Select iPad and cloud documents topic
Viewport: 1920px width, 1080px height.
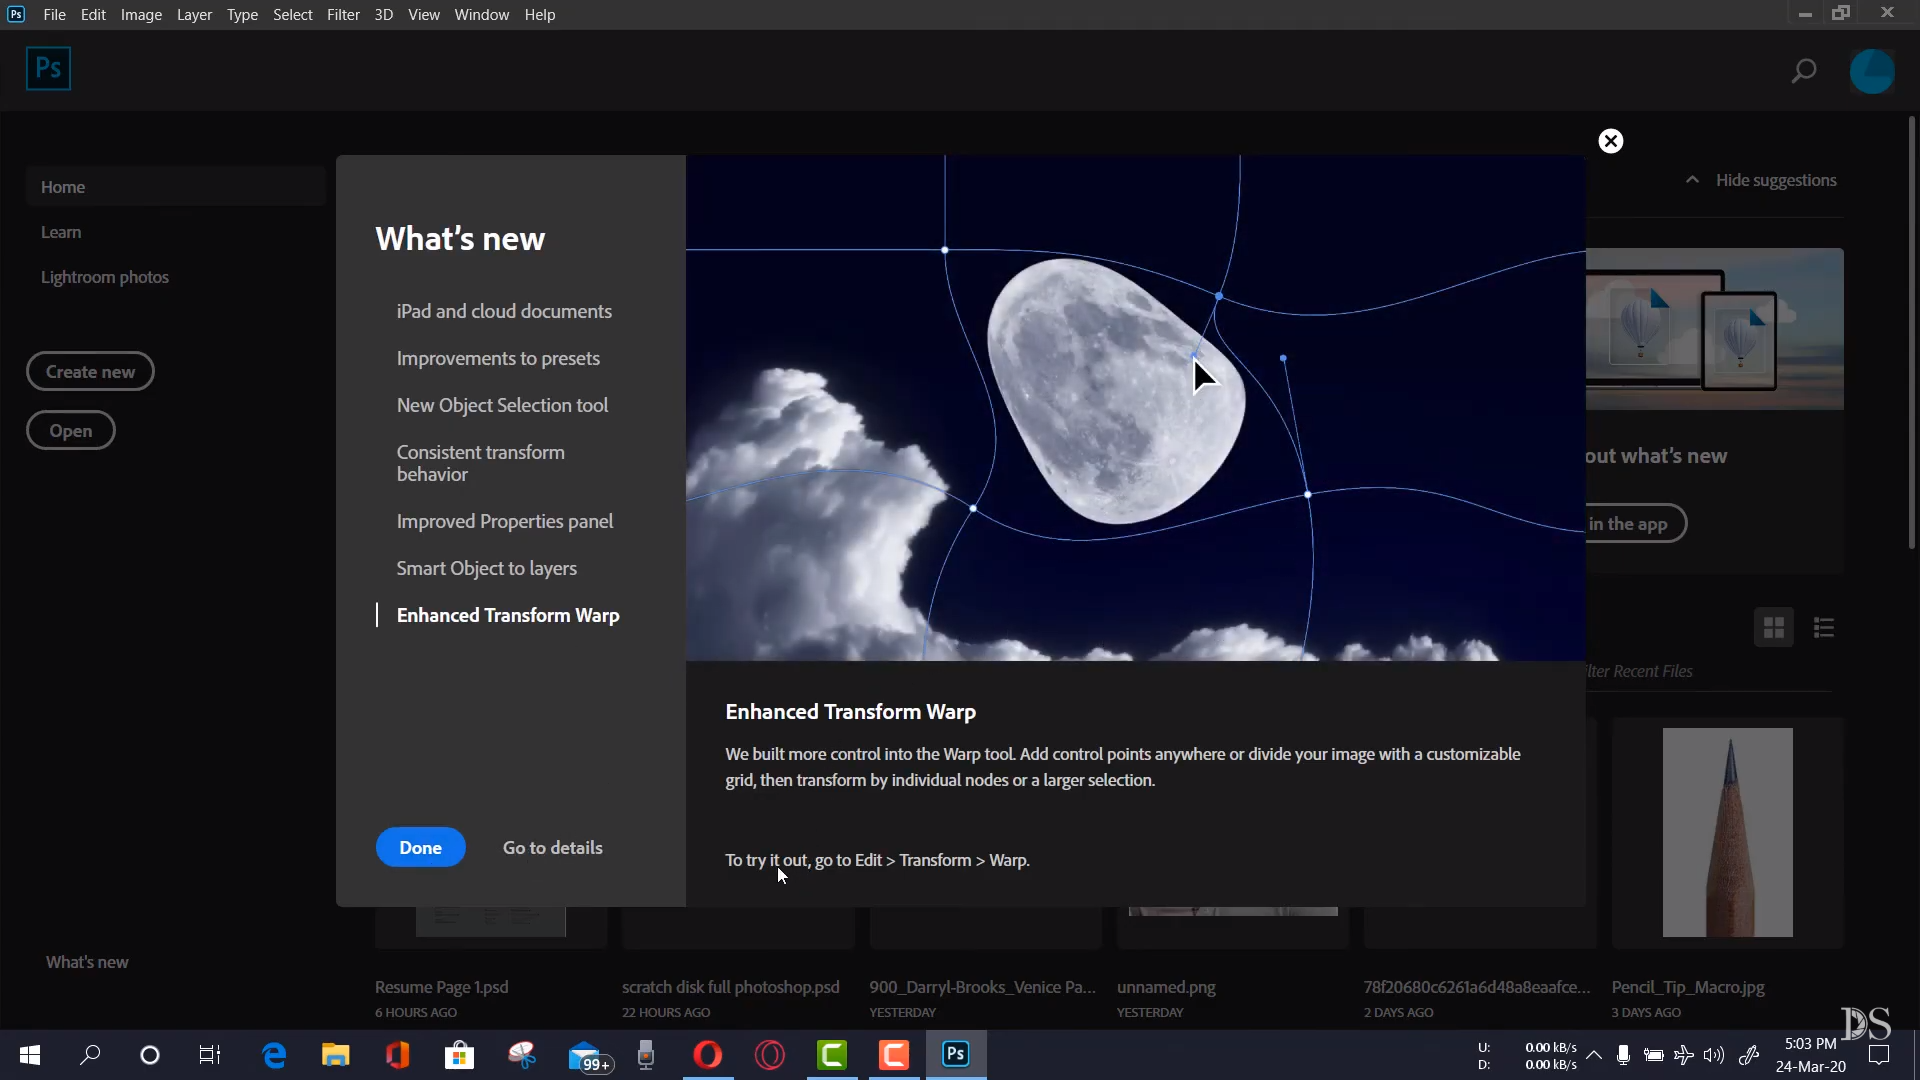504,311
